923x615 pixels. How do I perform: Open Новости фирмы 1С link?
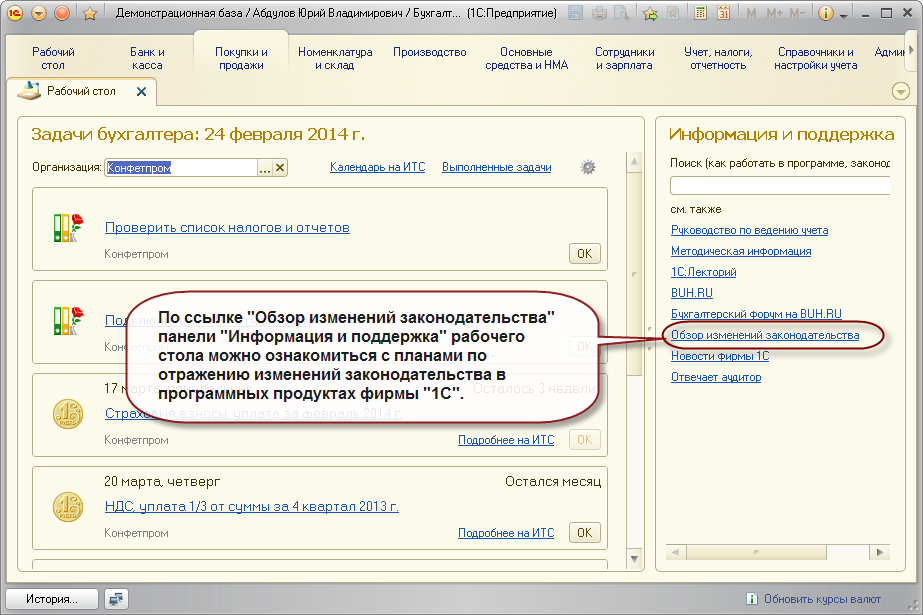[720, 356]
